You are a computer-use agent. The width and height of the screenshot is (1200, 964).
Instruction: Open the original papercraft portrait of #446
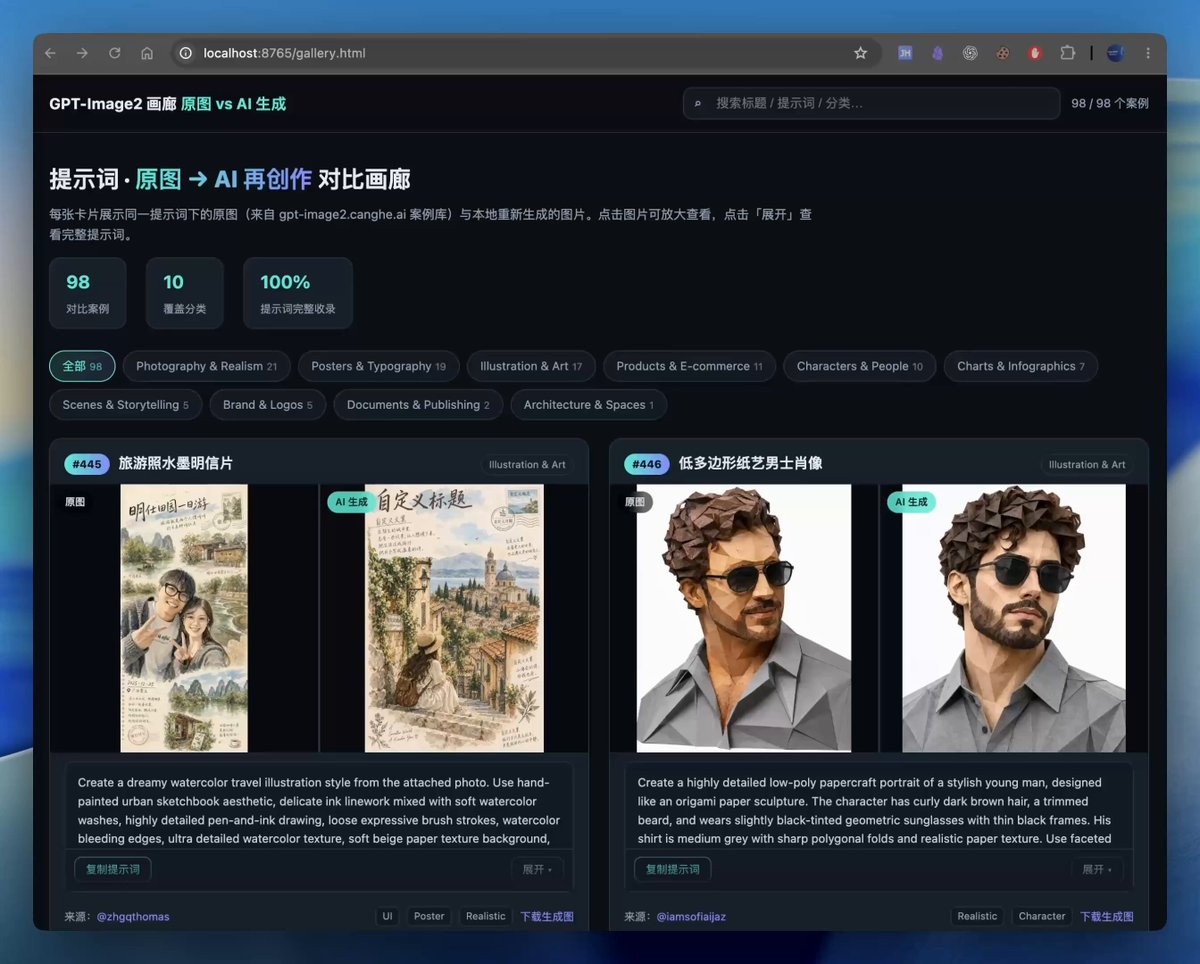pyautogui.click(x=744, y=618)
